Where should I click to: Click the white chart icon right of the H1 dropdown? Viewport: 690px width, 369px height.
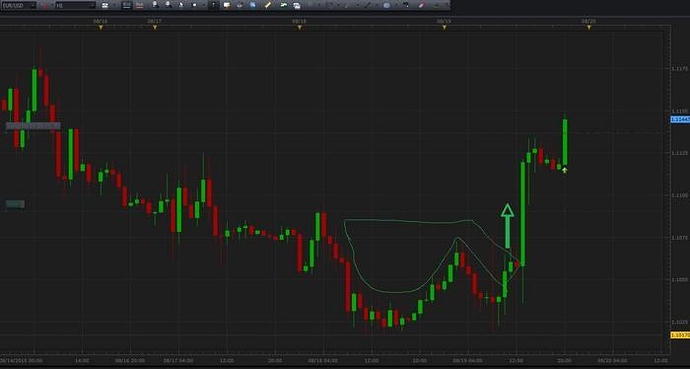[x=105, y=5]
